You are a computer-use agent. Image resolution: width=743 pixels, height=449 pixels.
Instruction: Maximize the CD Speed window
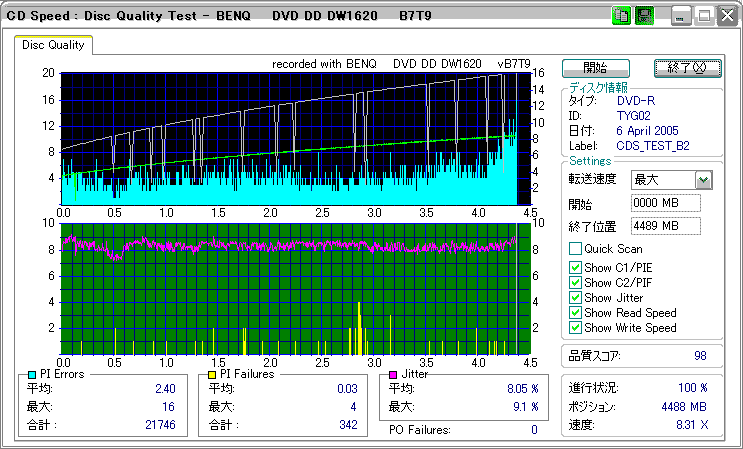[703, 16]
